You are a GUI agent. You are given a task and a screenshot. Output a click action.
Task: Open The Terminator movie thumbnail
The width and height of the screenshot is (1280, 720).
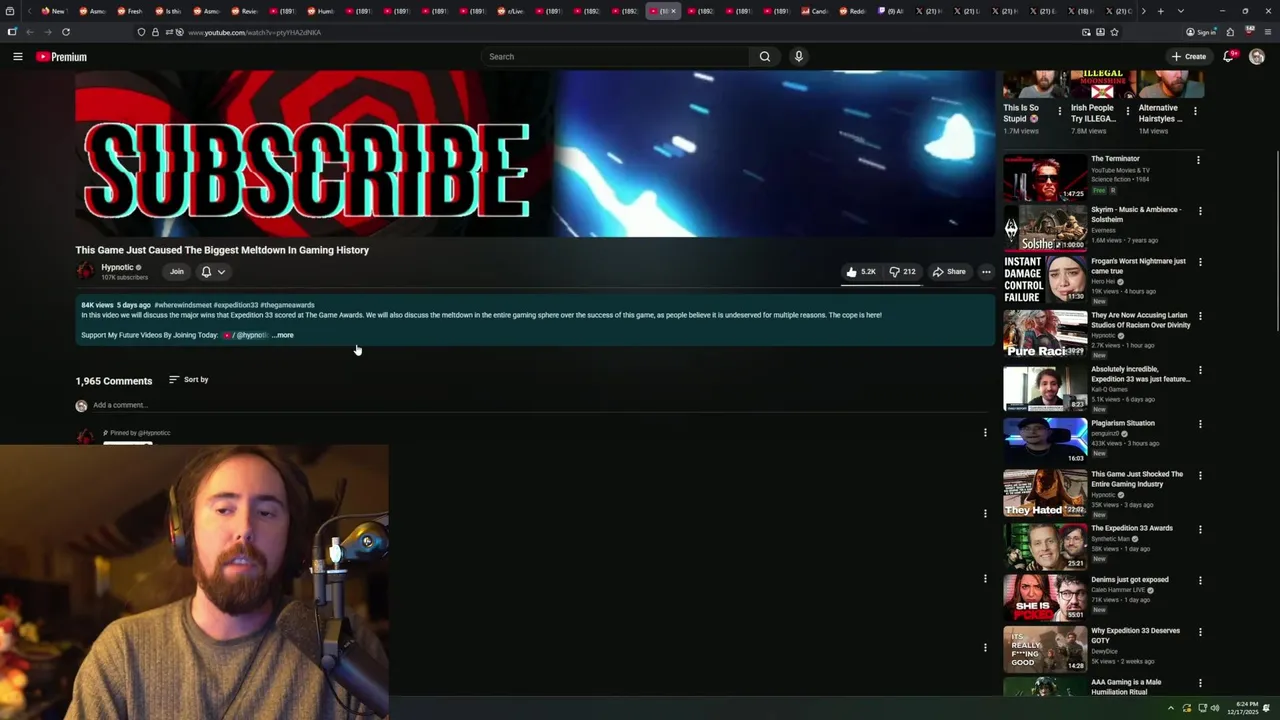tap(1045, 177)
